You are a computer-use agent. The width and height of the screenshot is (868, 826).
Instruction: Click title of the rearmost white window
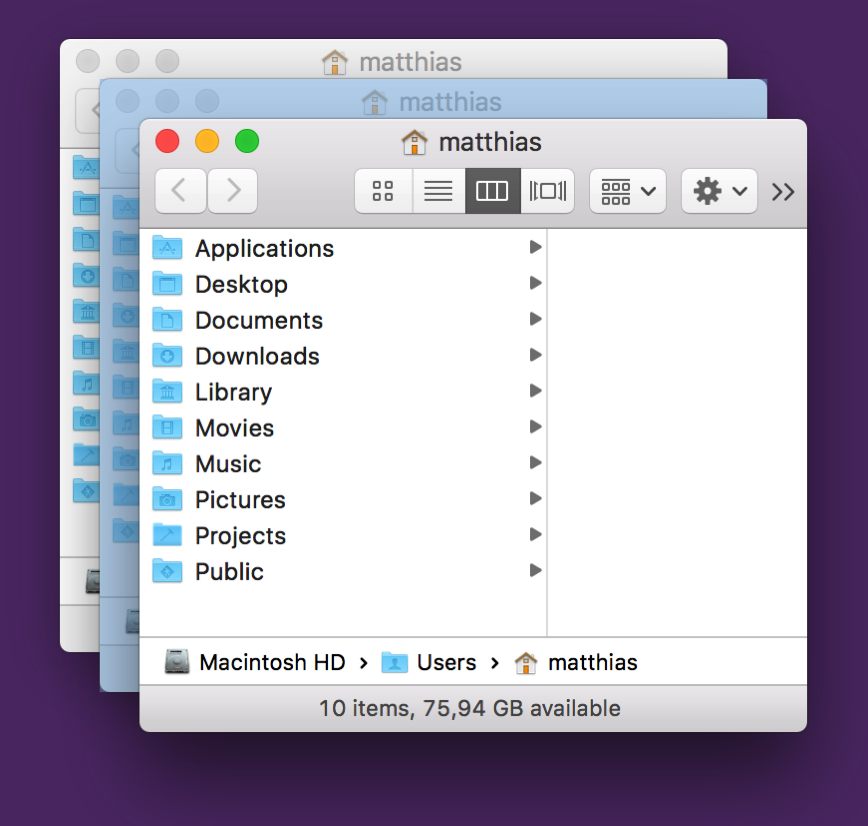(x=411, y=62)
